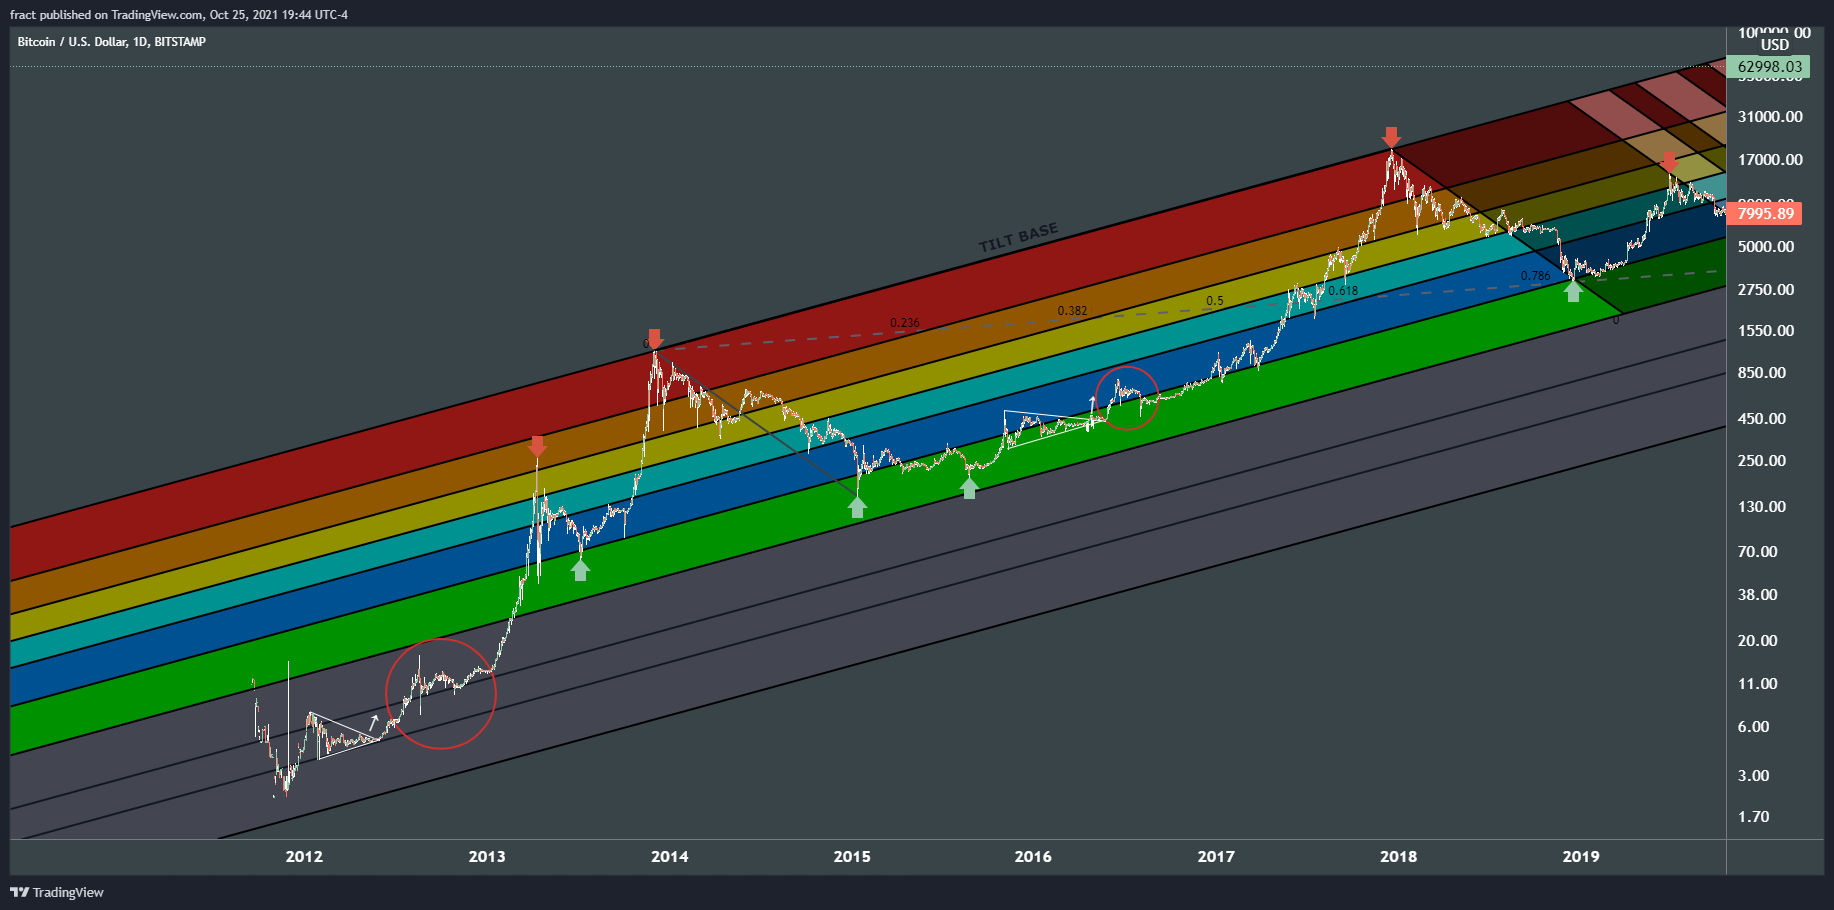This screenshot has height=910, width=1834.
Task: Select the green up arrow below the mid-2013 low
Action: [x=581, y=570]
